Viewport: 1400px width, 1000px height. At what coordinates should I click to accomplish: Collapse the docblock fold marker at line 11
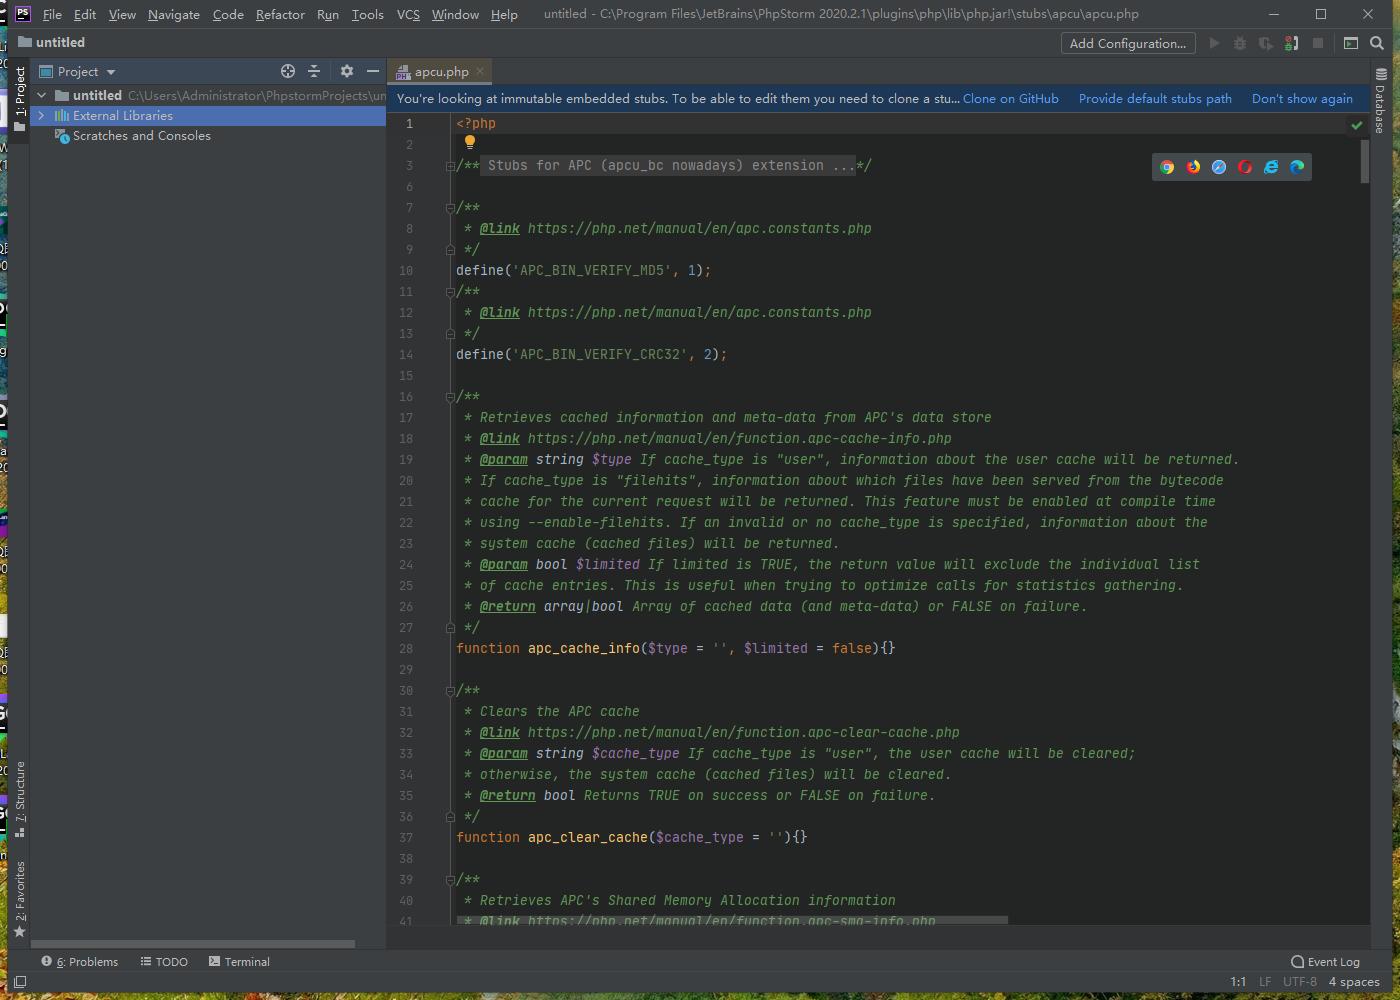[x=450, y=292]
